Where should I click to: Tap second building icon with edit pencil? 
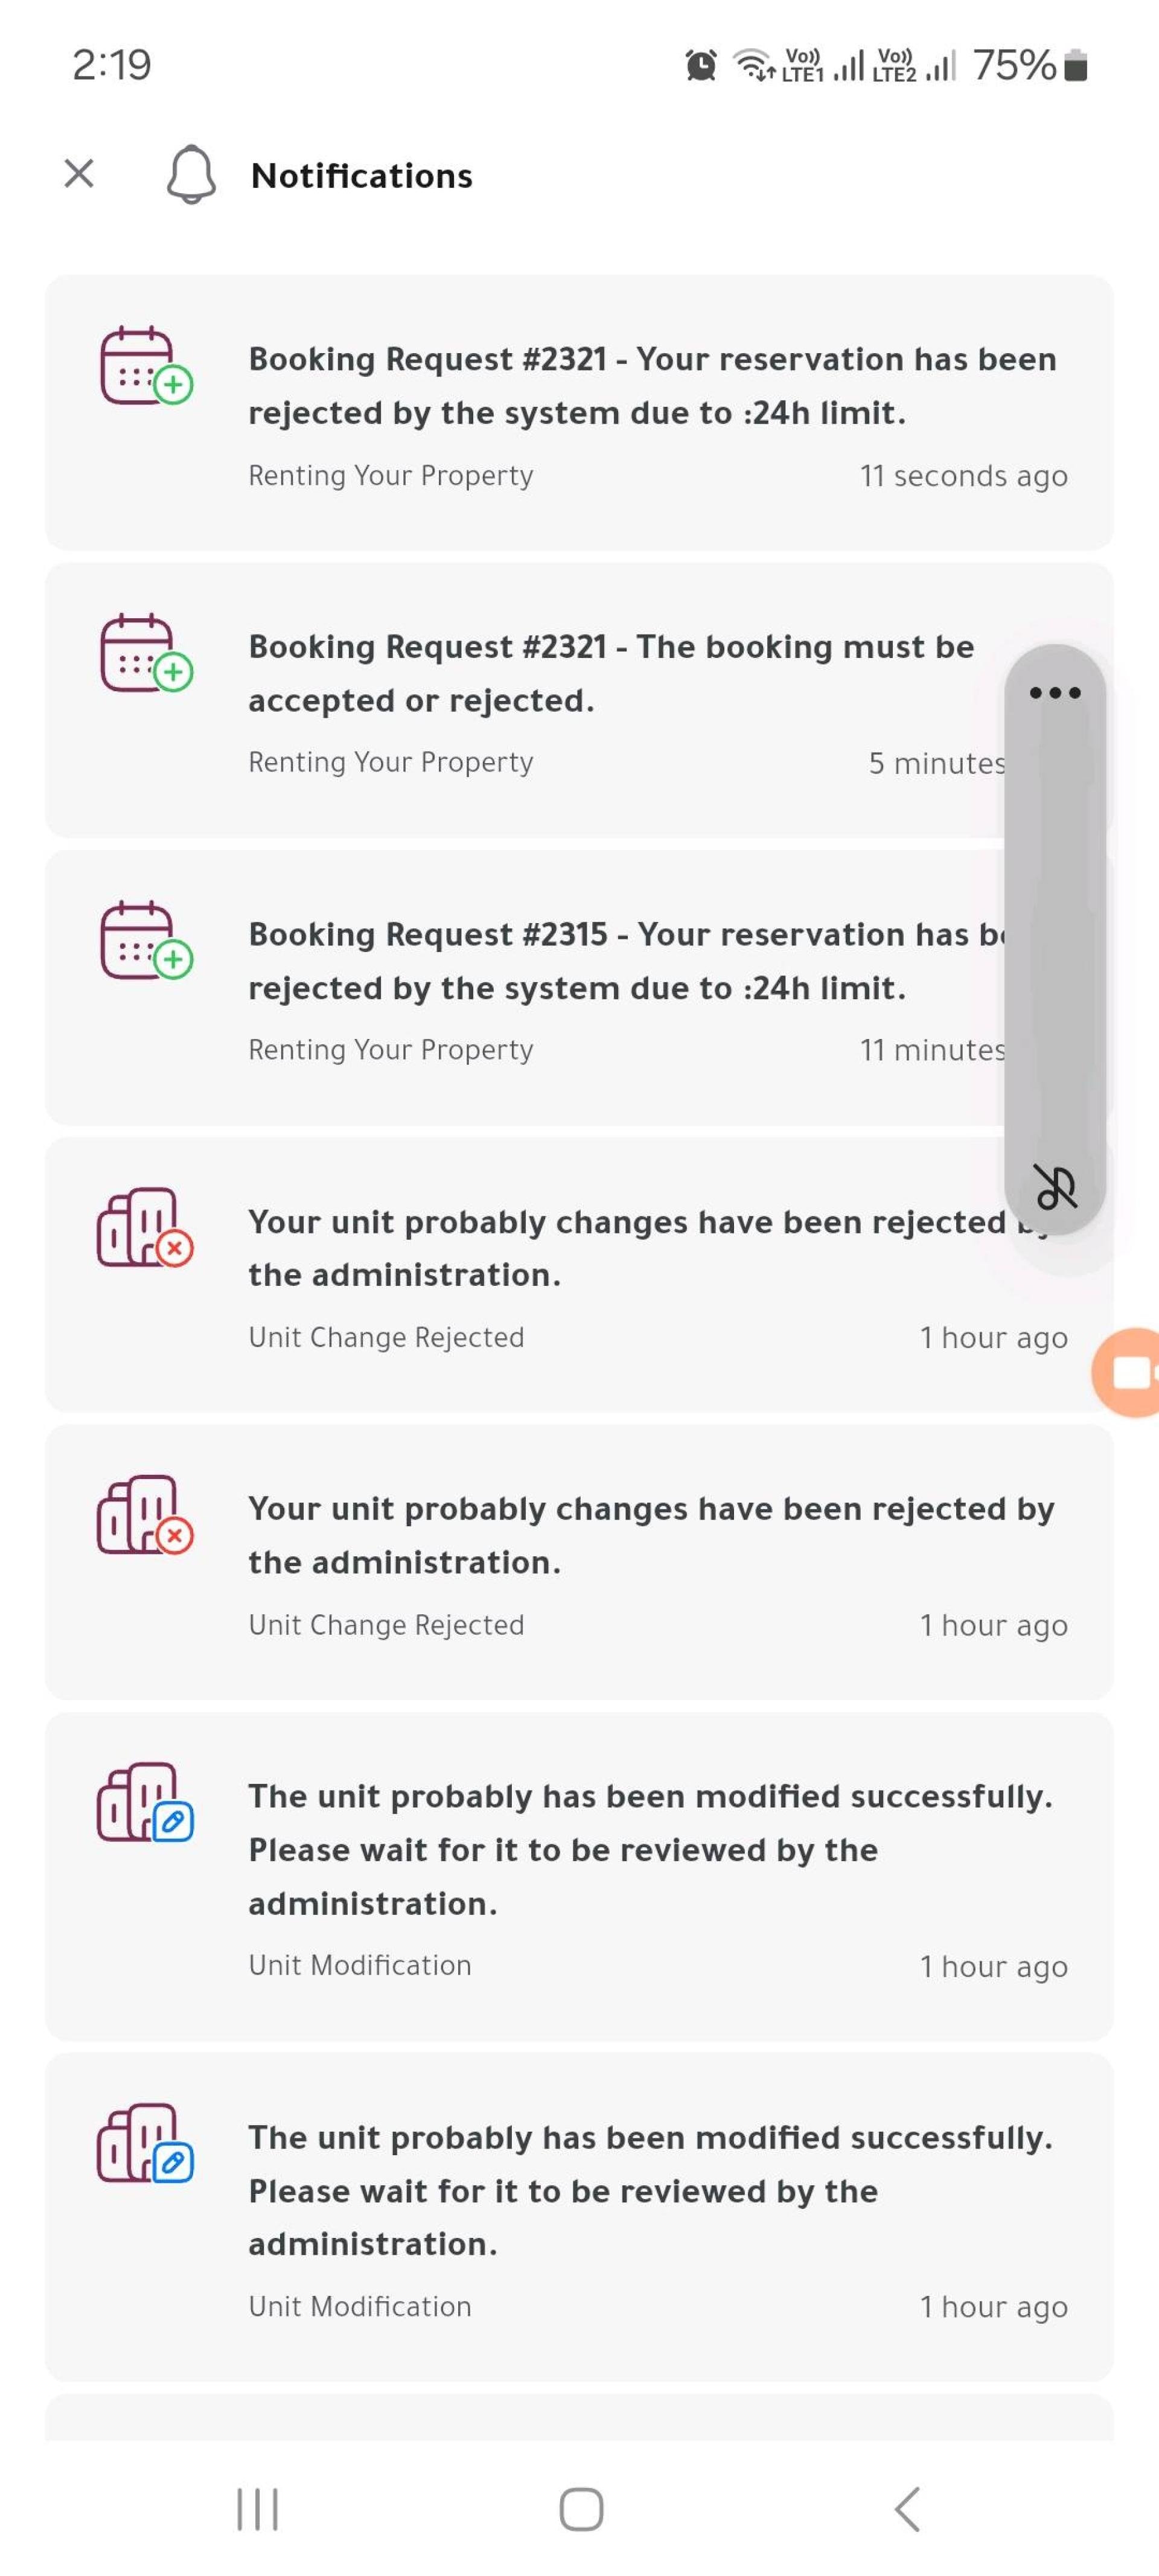coord(145,2143)
